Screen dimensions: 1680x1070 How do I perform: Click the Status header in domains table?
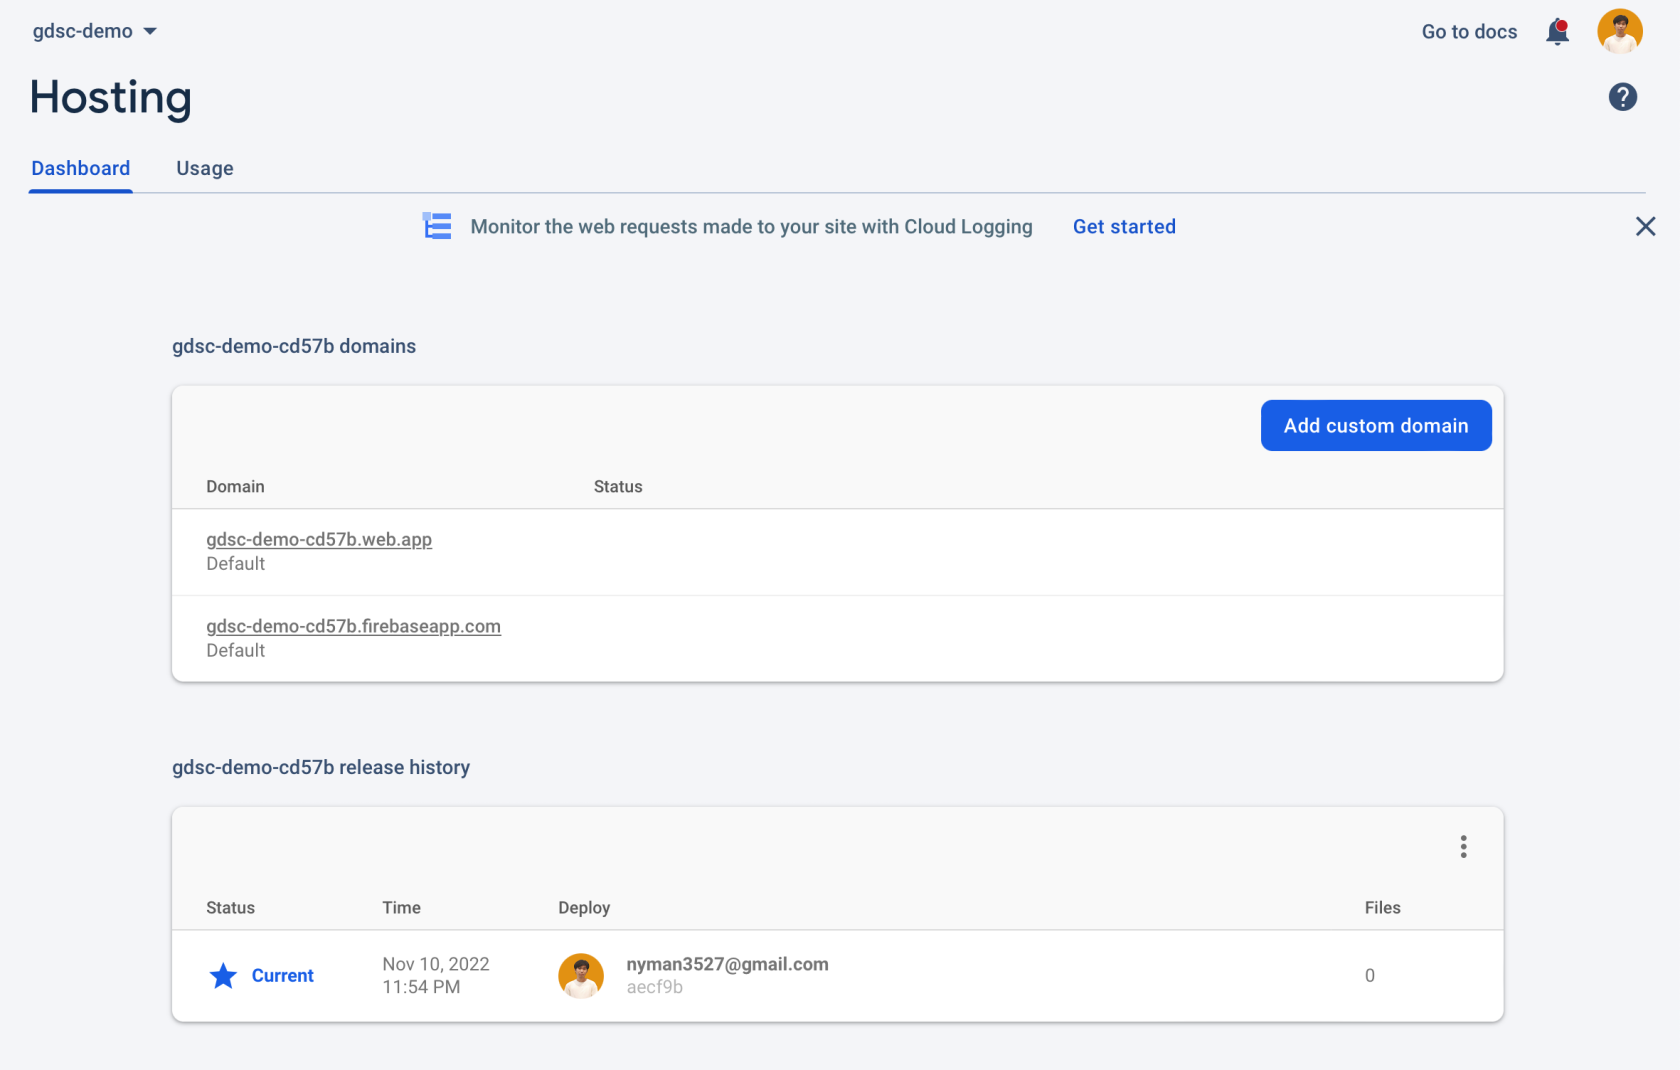click(x=618, y=486)
